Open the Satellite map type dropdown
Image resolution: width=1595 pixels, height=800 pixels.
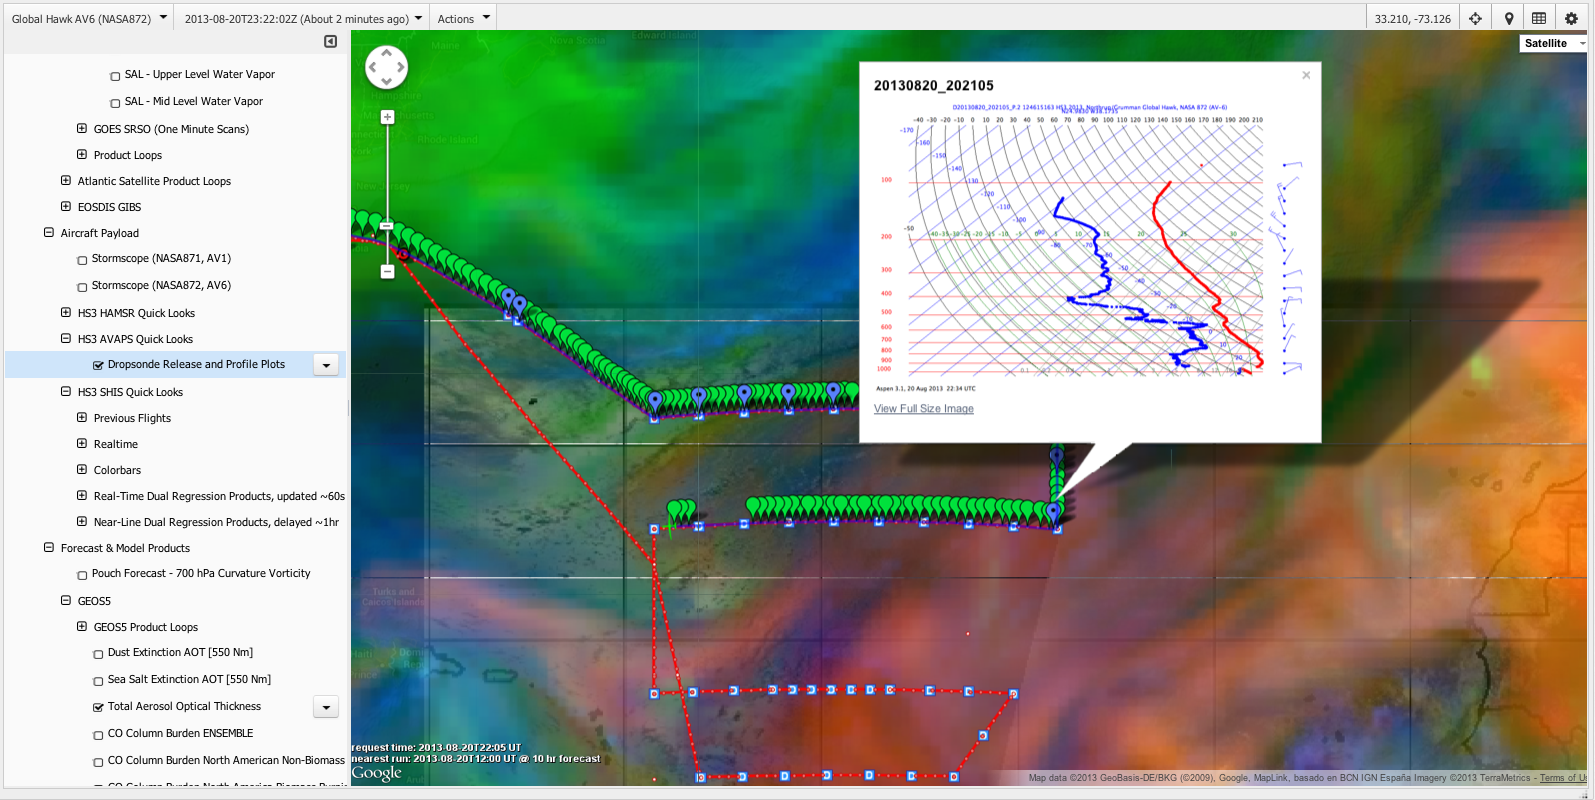pyautogui.click(x=1552, y=43)
